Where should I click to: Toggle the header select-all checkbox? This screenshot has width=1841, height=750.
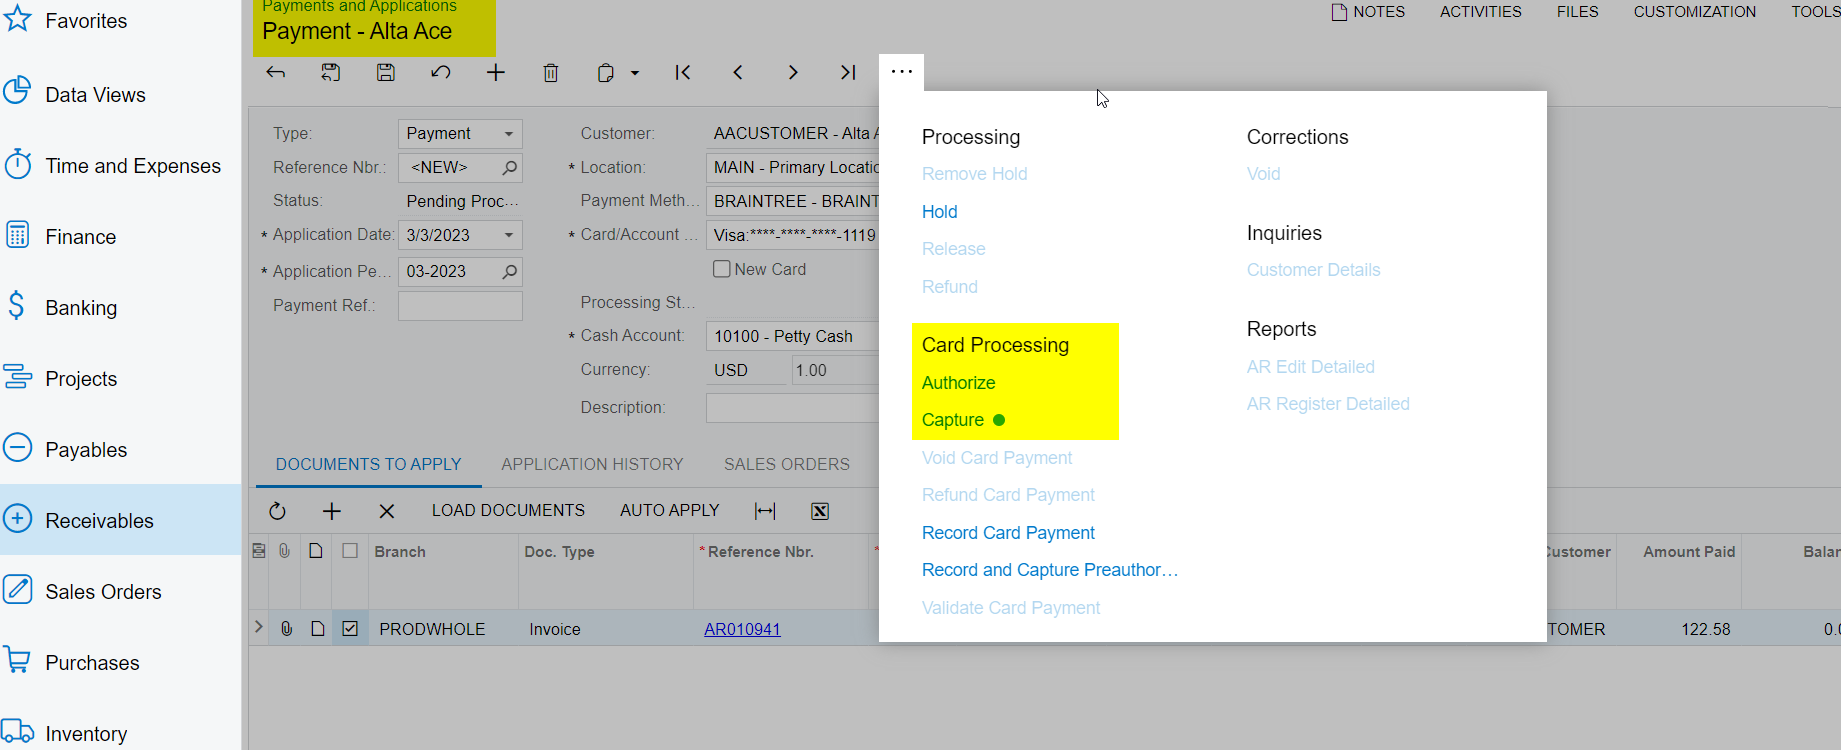(x=350, y=551)
